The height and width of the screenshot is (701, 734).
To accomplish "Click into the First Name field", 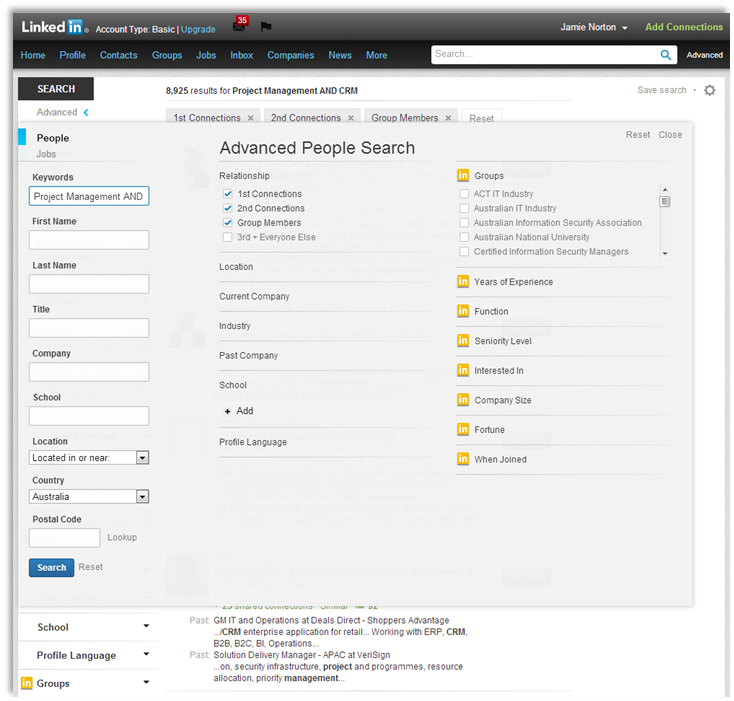I will 89,240.
